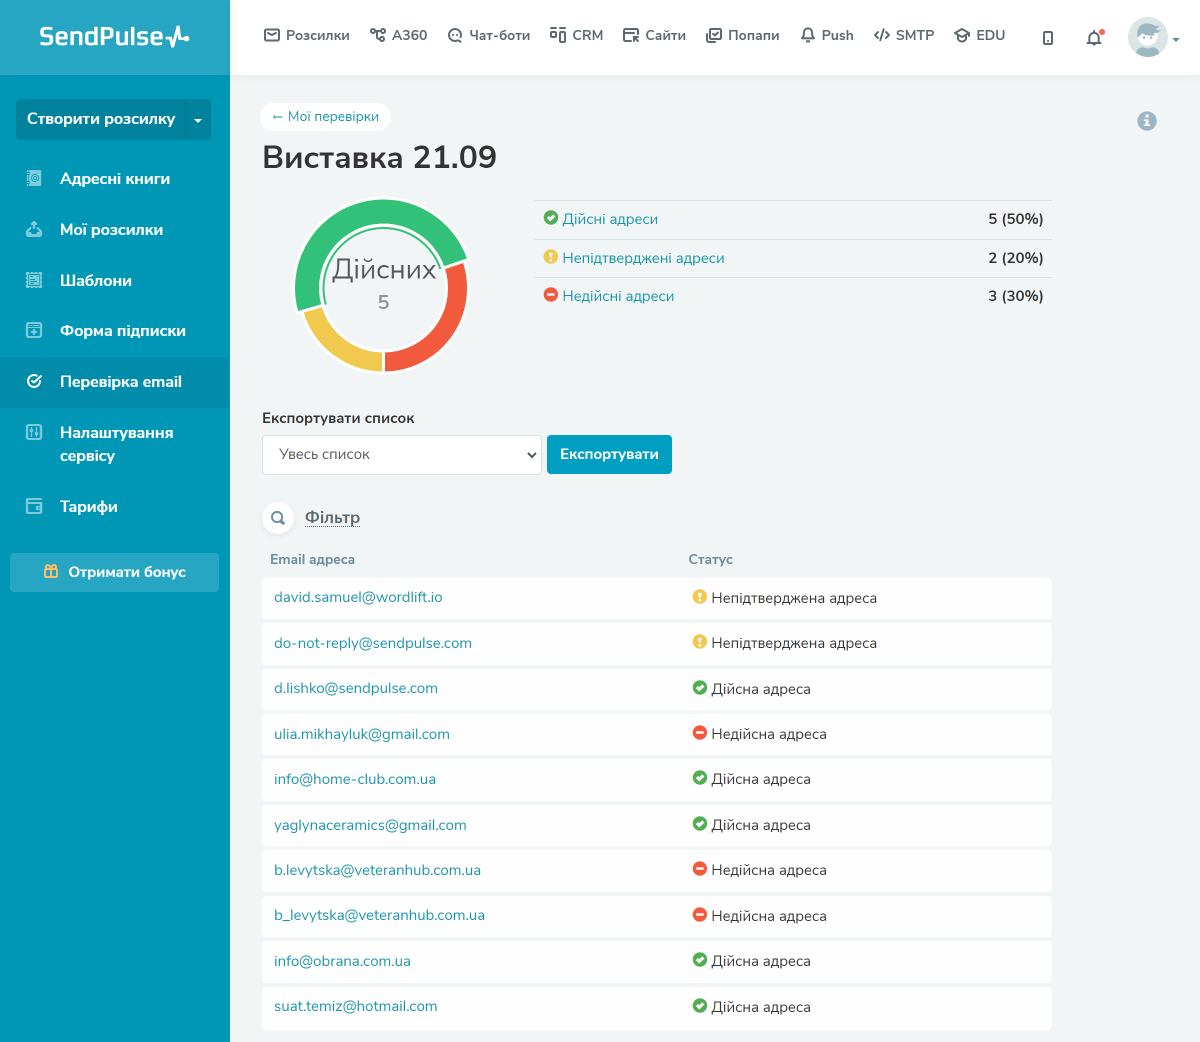Click the filter search magnifier icon
Image resolution: width=1200 pixels, height=1042 pixels.
pos(278,518)
